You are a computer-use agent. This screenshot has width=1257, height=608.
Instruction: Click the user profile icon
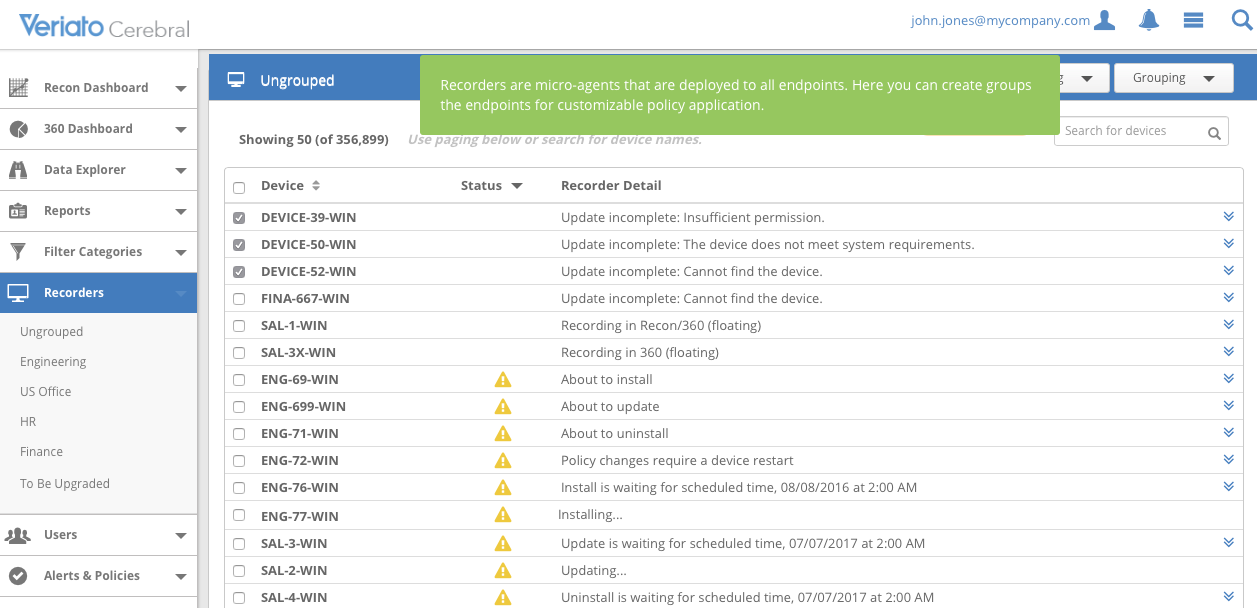tap(1104, 20)
